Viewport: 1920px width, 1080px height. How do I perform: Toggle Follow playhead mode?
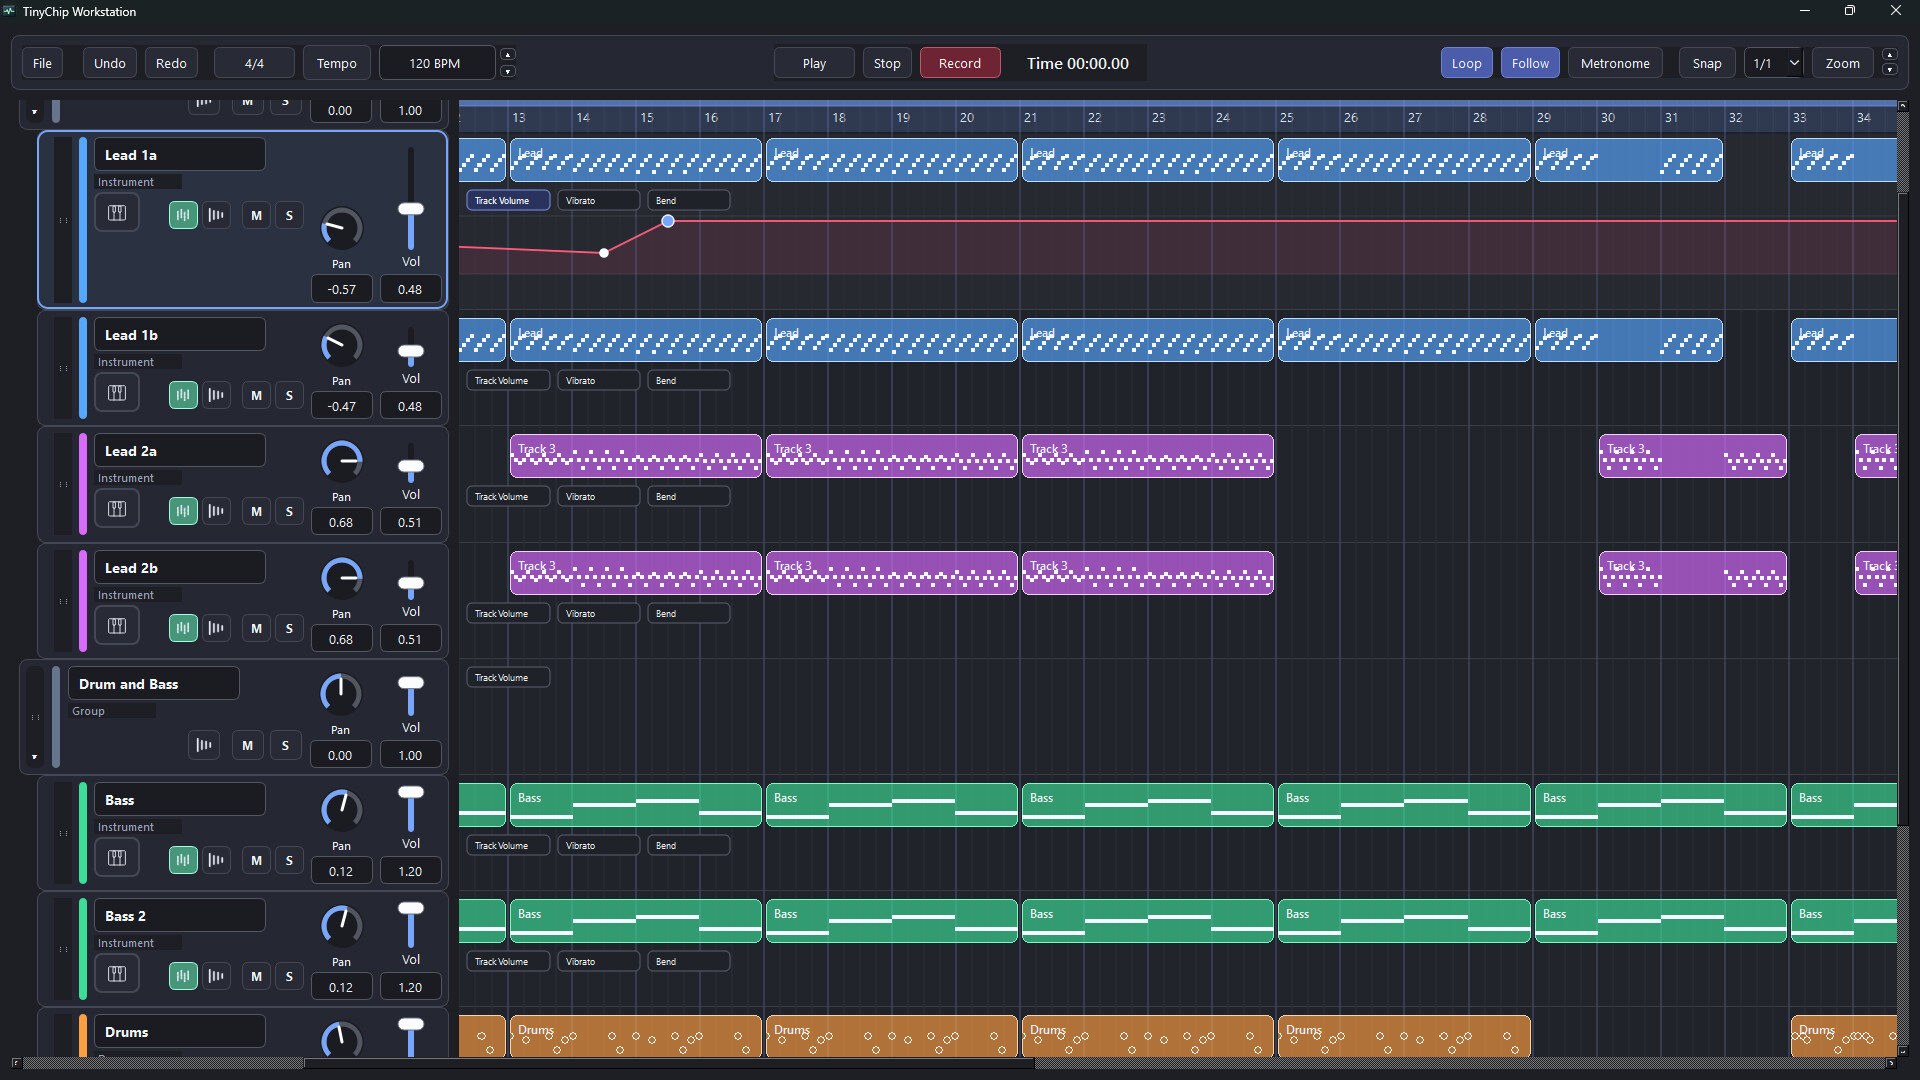coord(1530,63)
